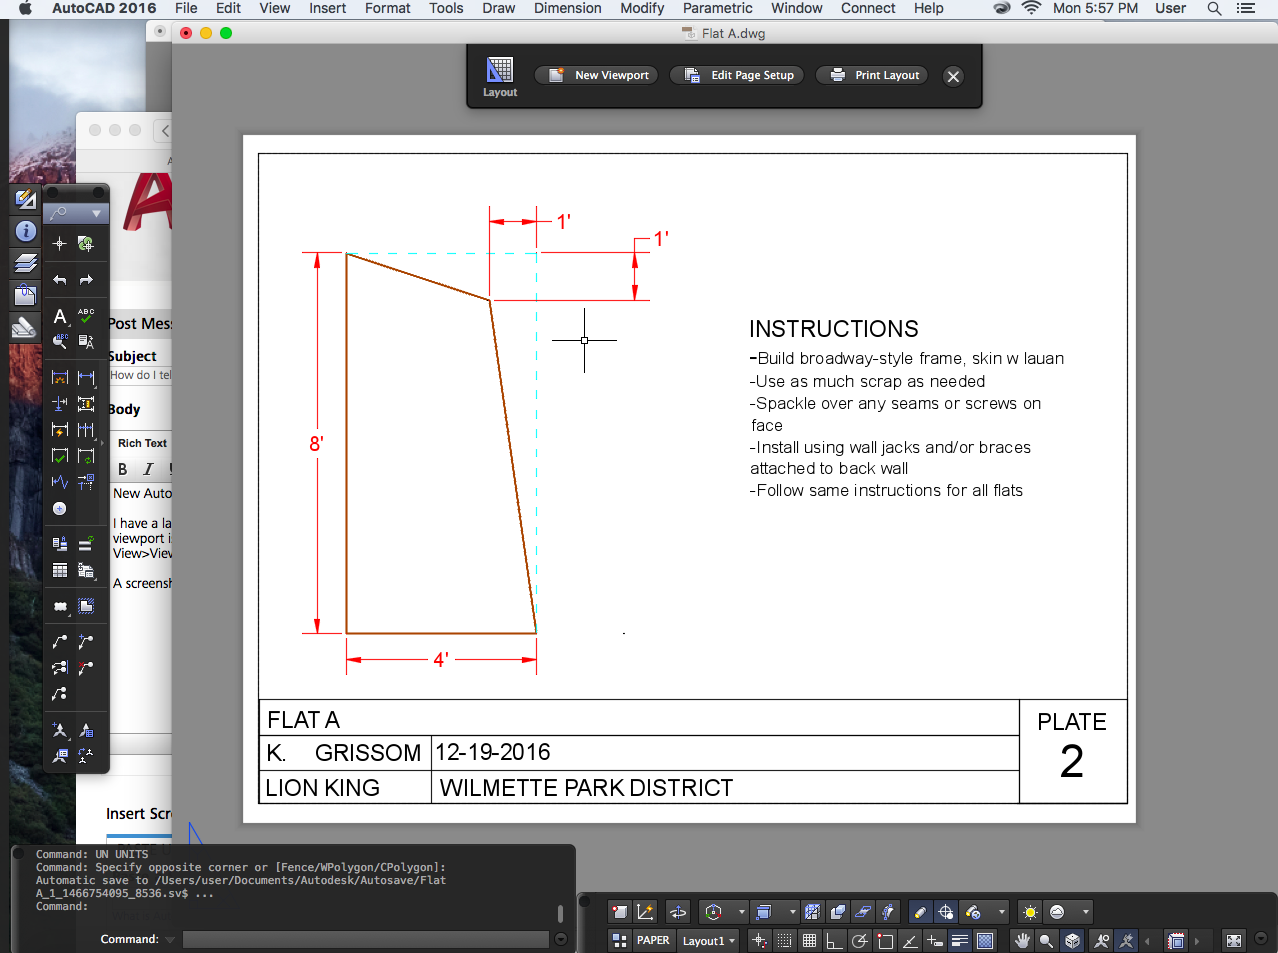Click the Print Layout button
1278x953 pixels.
point(872,75)
